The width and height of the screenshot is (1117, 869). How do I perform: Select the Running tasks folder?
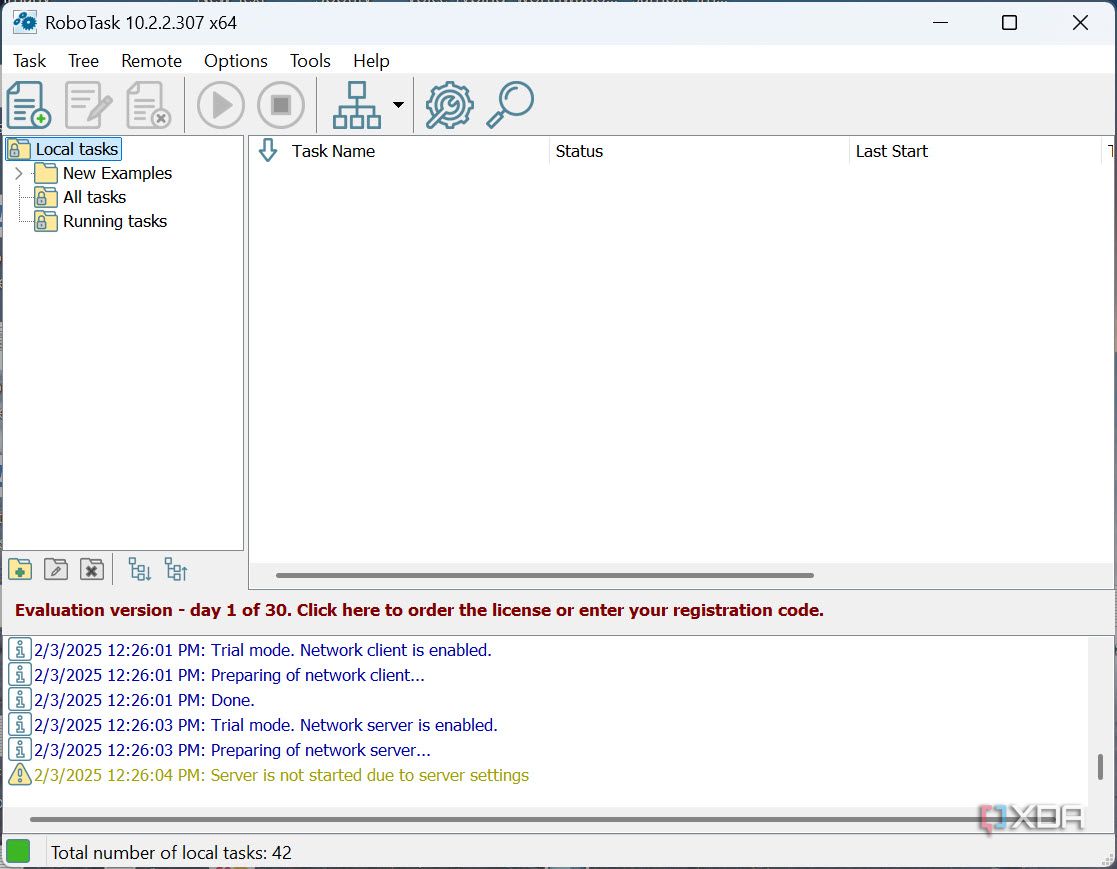pyautogui.click(x=114, y=221)
